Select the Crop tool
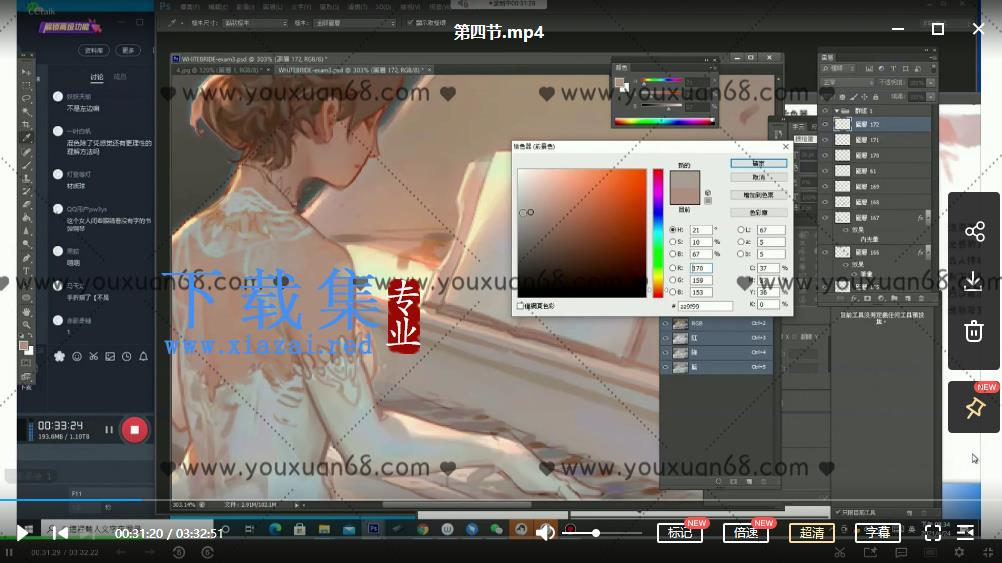This screenshot has width=1002, height=563. click(26, 125)
